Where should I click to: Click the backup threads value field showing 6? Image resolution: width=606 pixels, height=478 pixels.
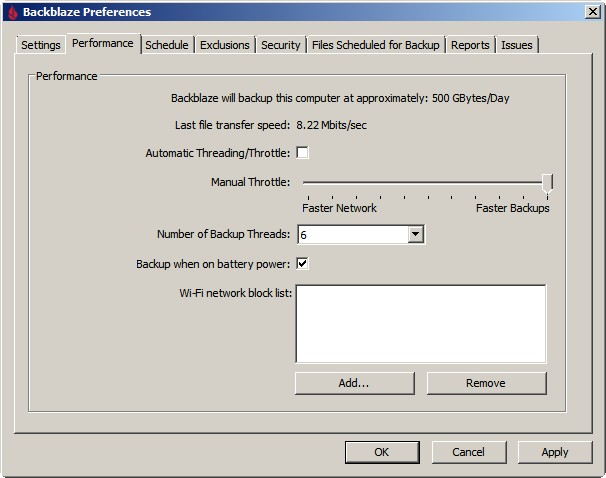[x=353, y=235]
